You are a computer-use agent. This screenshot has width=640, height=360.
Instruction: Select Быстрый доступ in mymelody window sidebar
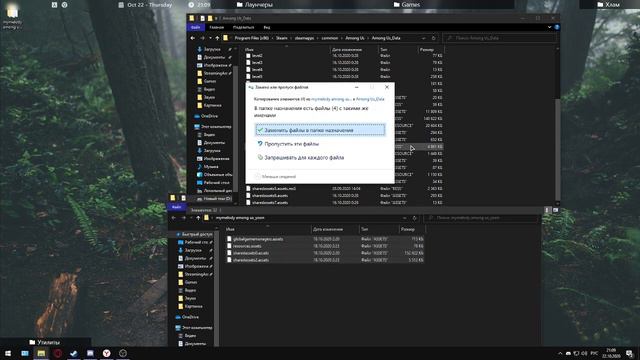tap(194, 234)
